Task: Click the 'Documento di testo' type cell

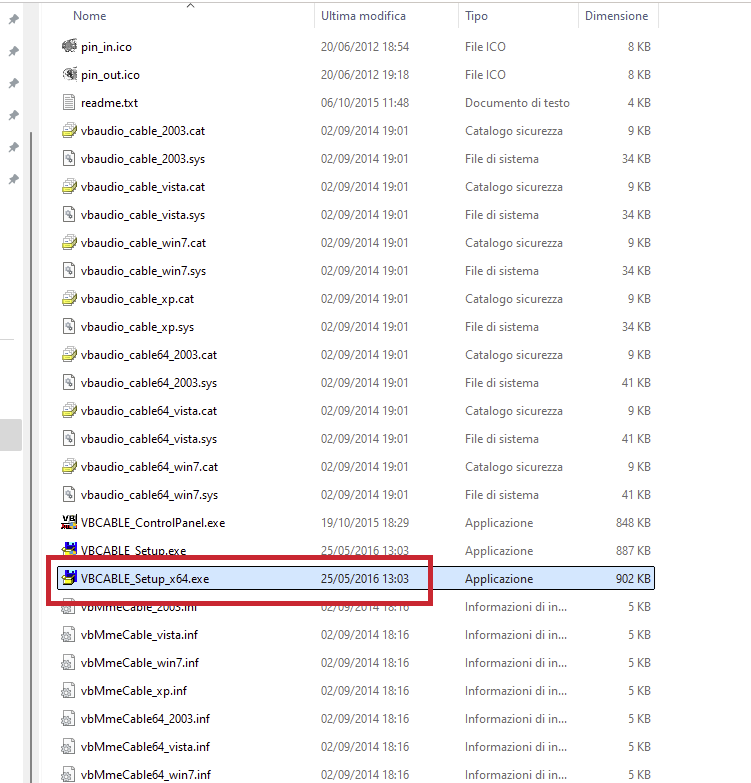Action: coord(517,102)
